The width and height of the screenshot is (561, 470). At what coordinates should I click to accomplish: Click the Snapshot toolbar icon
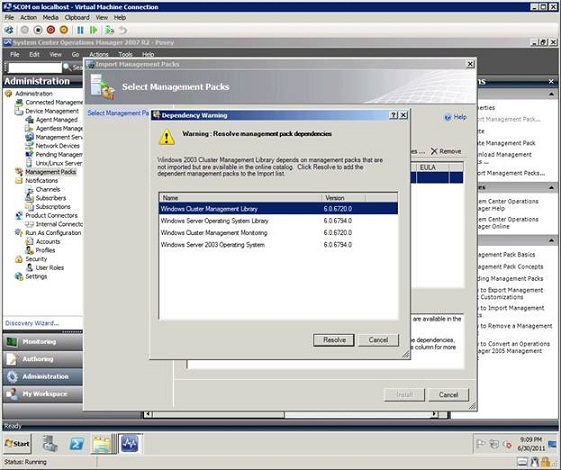tap(109, 30)
